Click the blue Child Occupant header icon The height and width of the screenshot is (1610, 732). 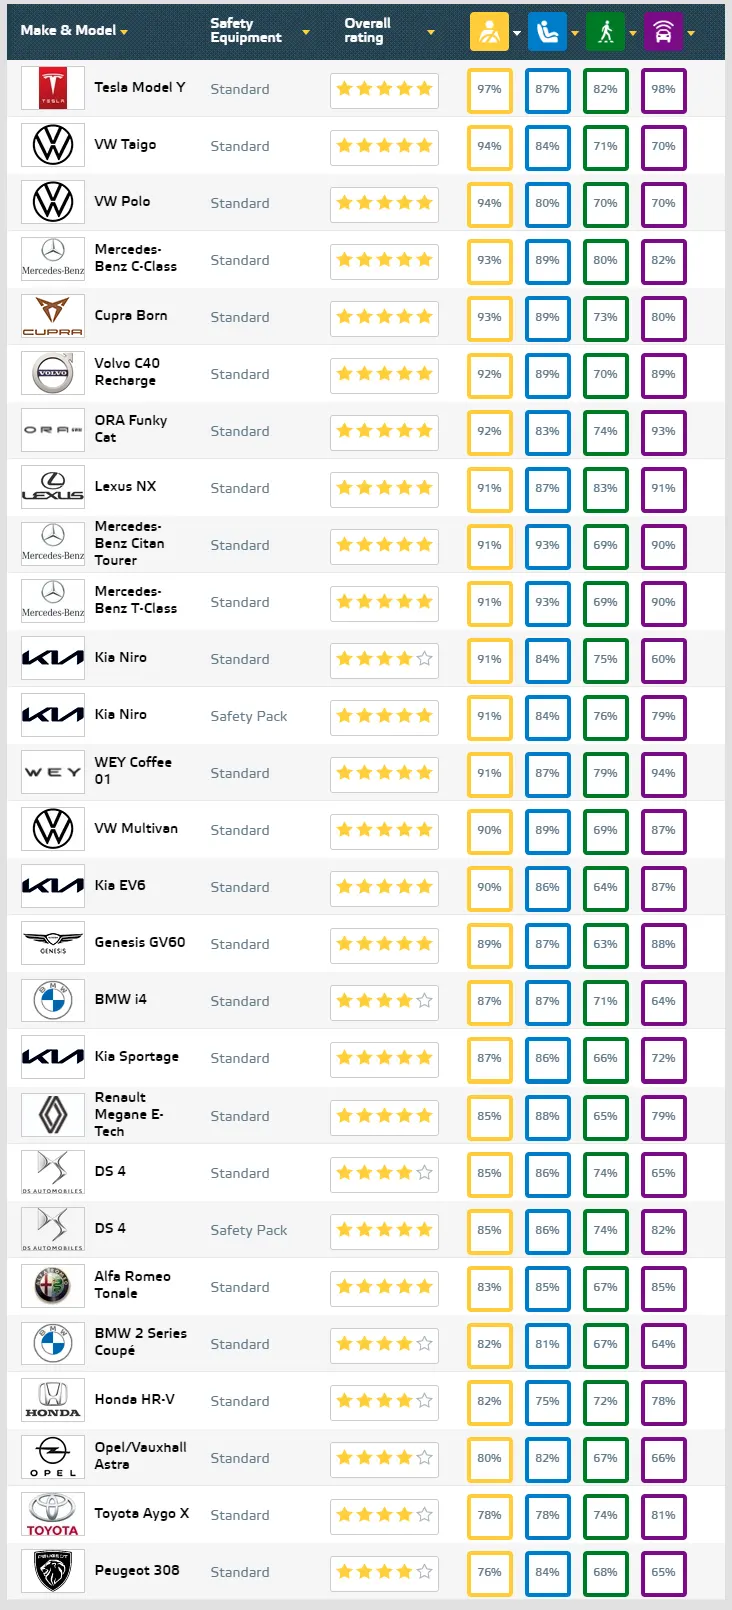547,32
